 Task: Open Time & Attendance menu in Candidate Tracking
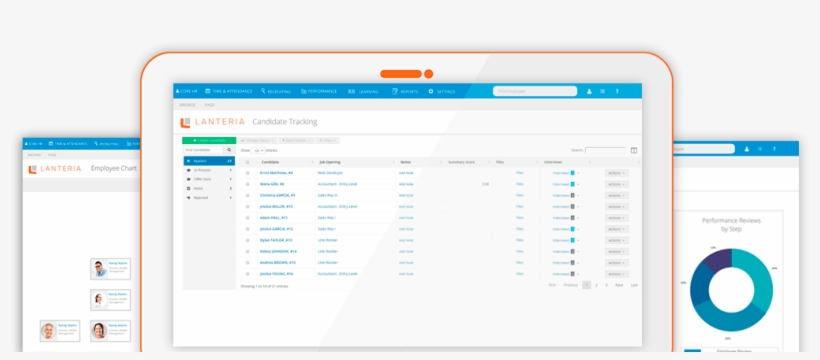[229, 91]
